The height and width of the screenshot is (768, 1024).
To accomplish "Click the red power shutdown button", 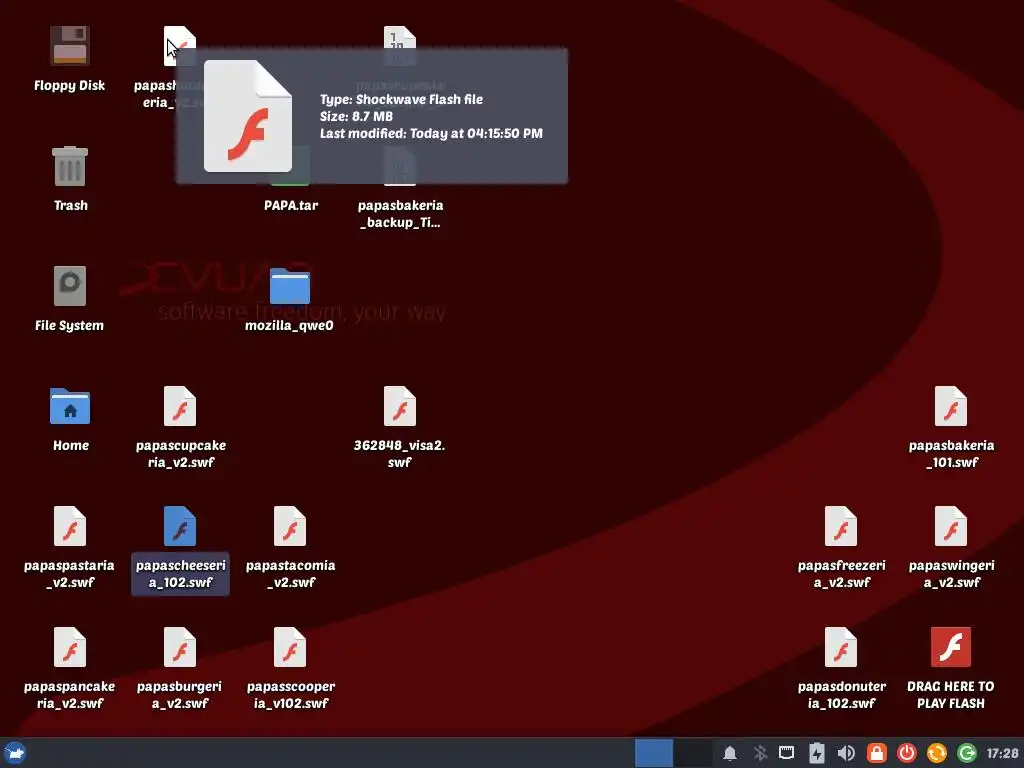I will pos(906,753).
